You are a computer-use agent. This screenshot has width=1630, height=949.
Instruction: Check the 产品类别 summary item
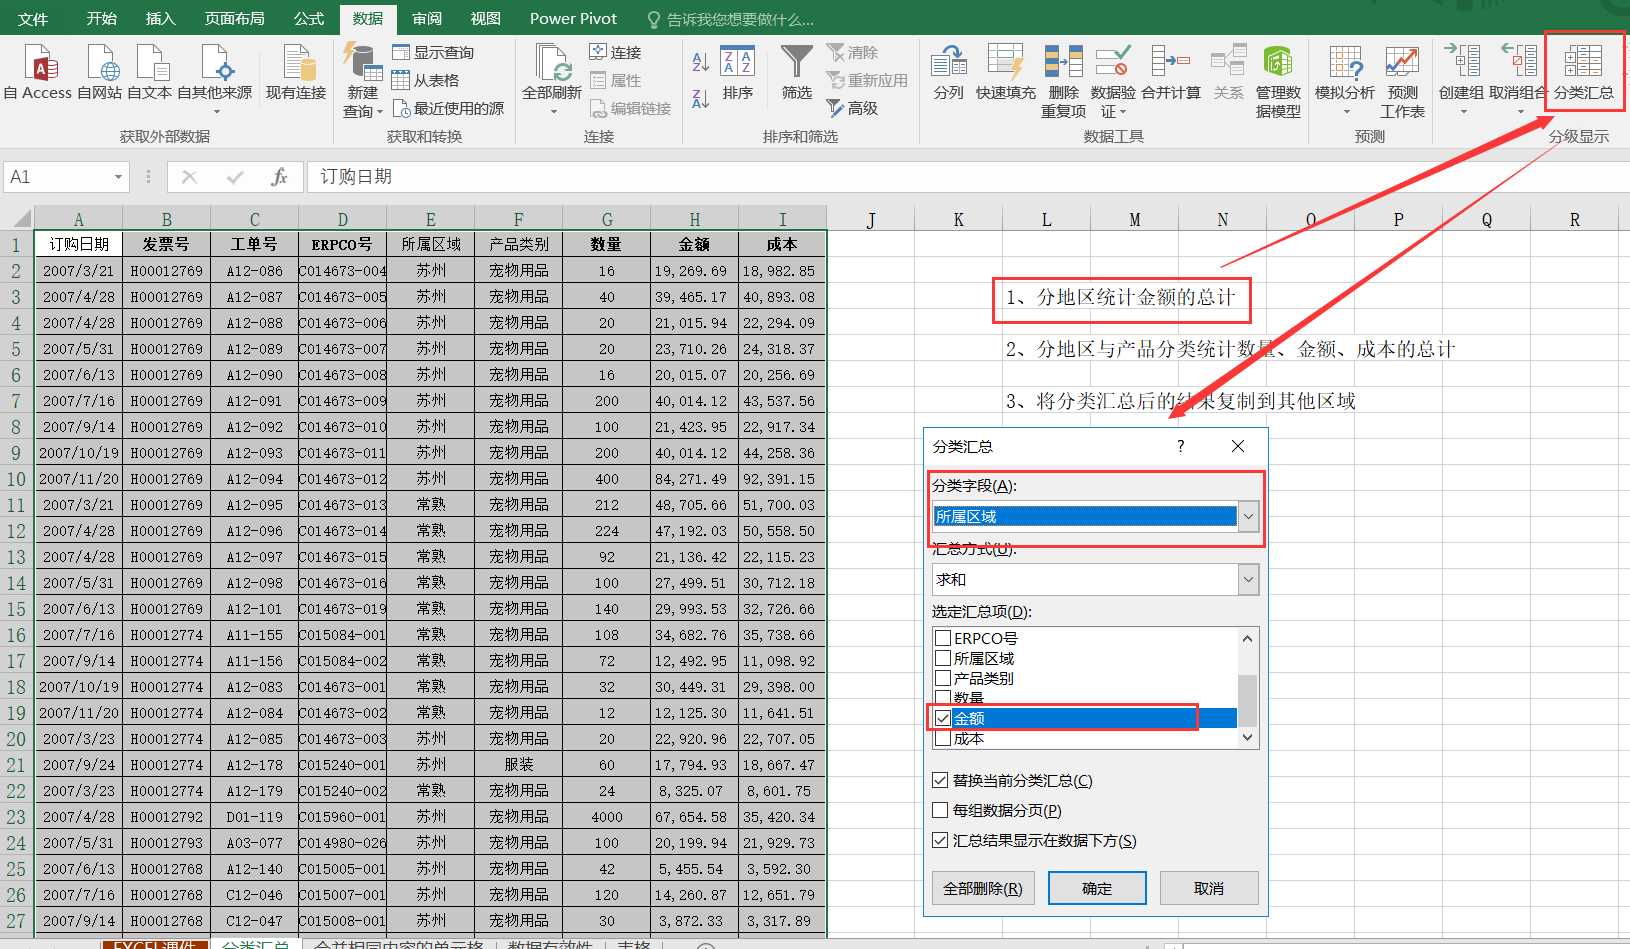(943, 678)
